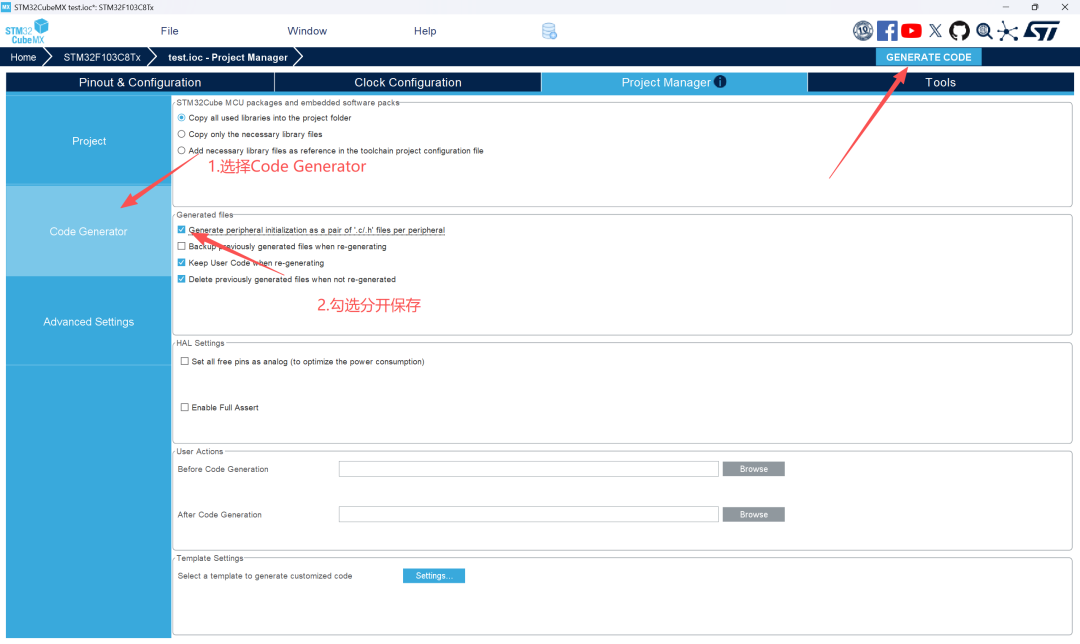Select Copy only necessary library files
This screenshot has width=1080, height=644.
click(x=182, y=134)
